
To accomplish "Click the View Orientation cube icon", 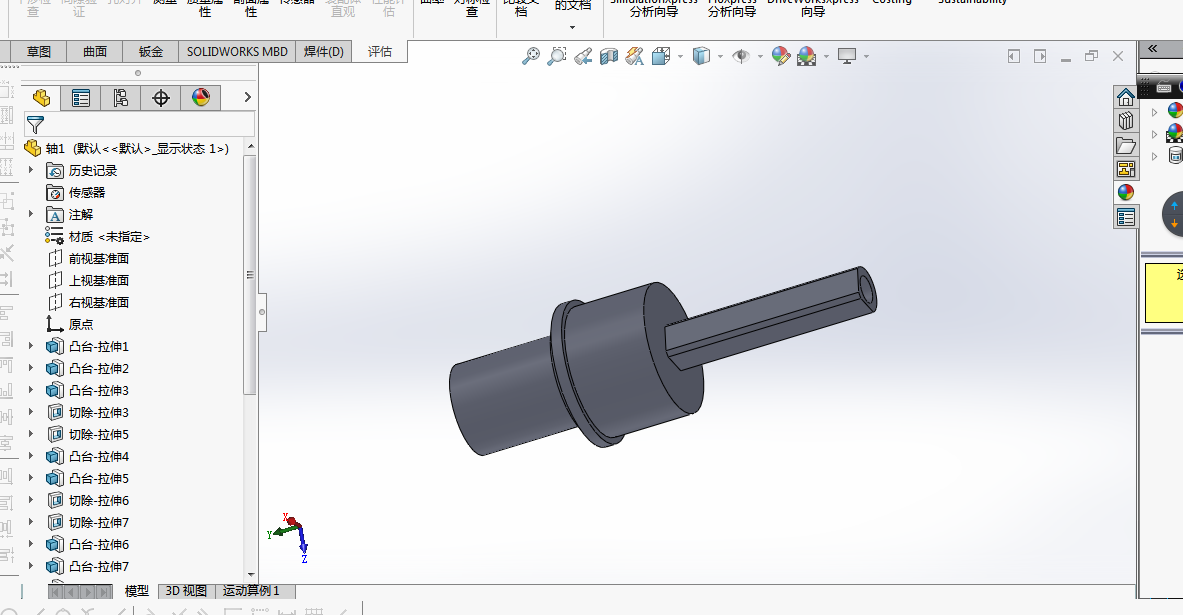I will point(661,56).
